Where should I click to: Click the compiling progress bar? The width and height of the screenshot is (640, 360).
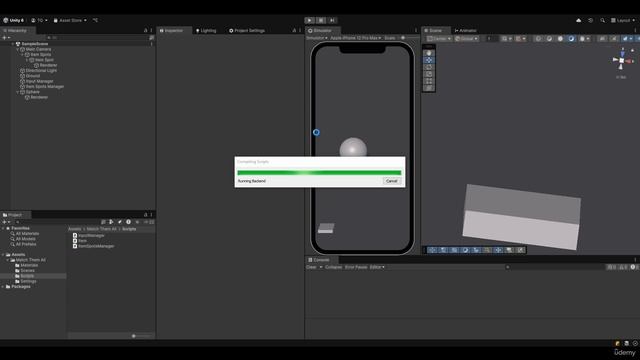[x=319, y=173]
